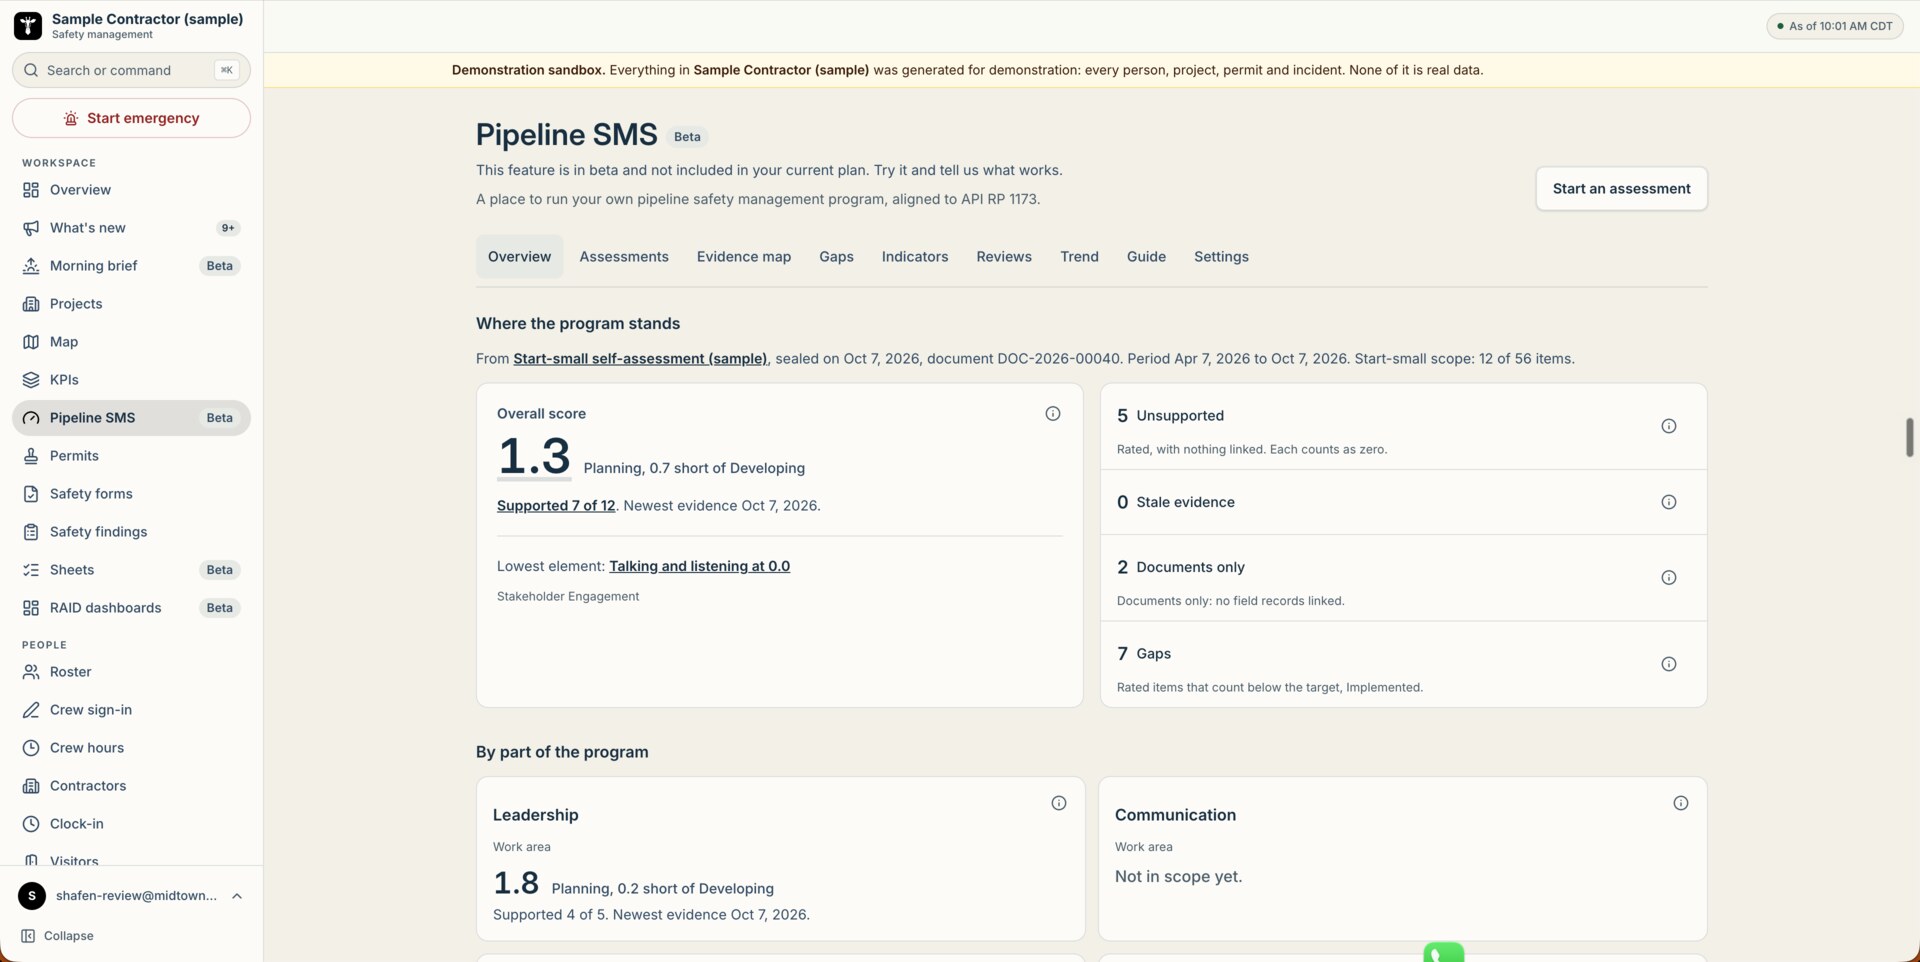
Task: Open info icon on Communication card
Action: tap(1681, 803)
